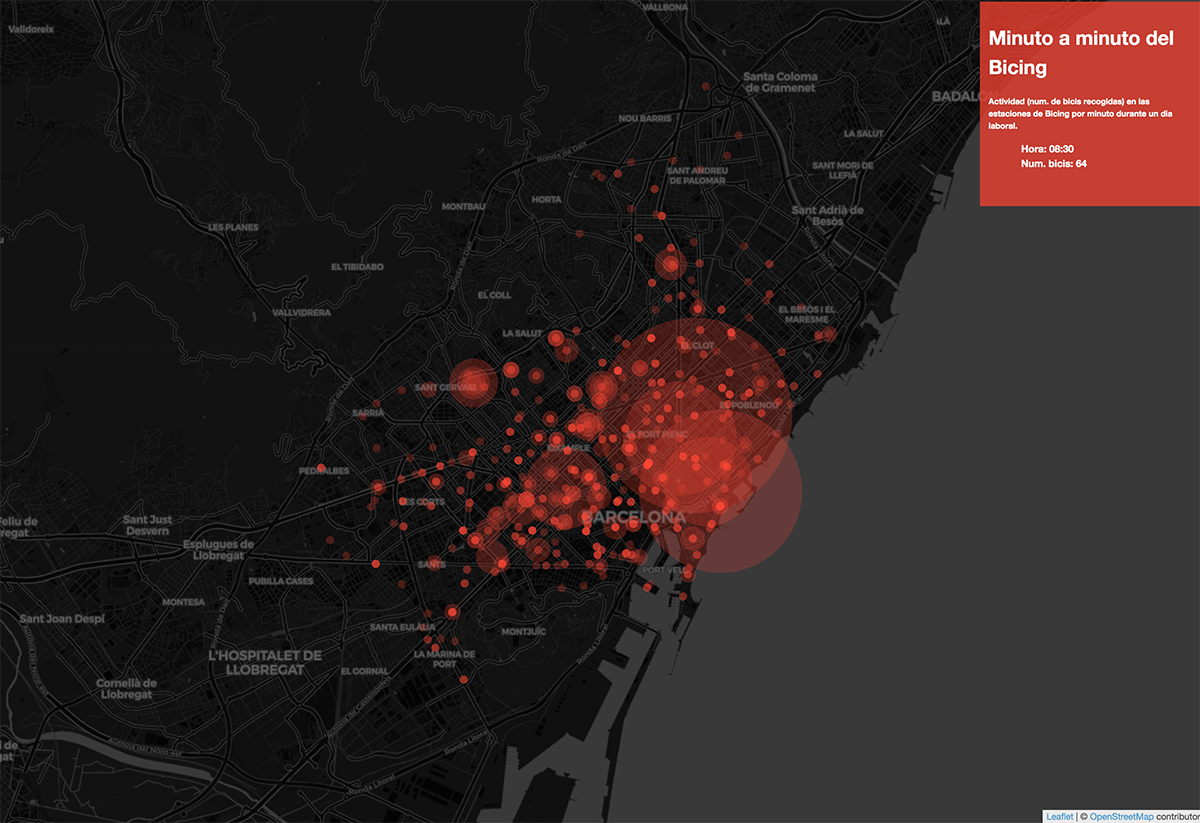The width and height of the screenshot is (1200, 823).
Task: Select the large station bubble over Sant Gervasi
Action: [473, 382]
